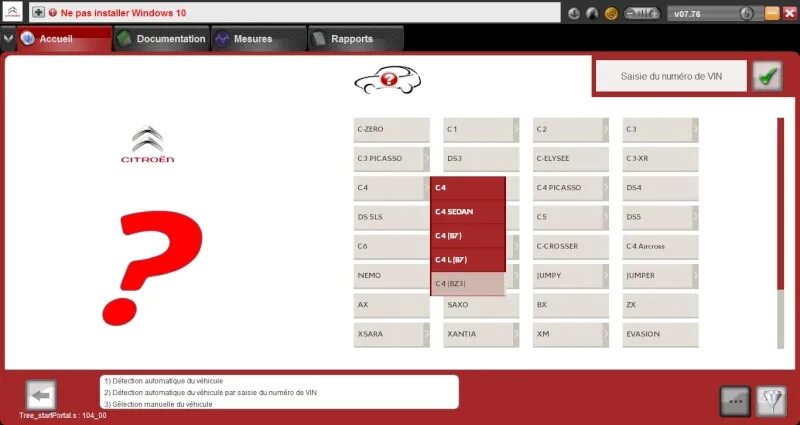
Task: Select the SAXO vehicle button
Action: pos(481,305)
